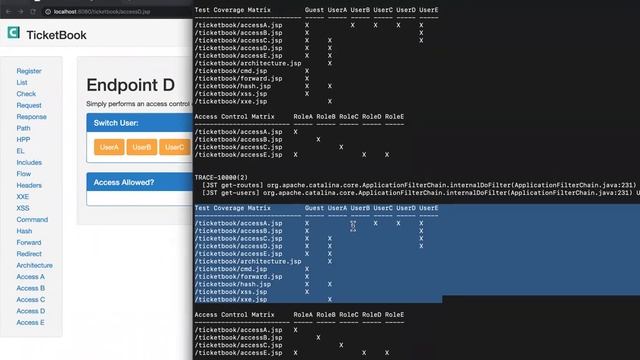The image size is (640, 360).
Task: Navigate to Access B page
Action: (31, 288)
